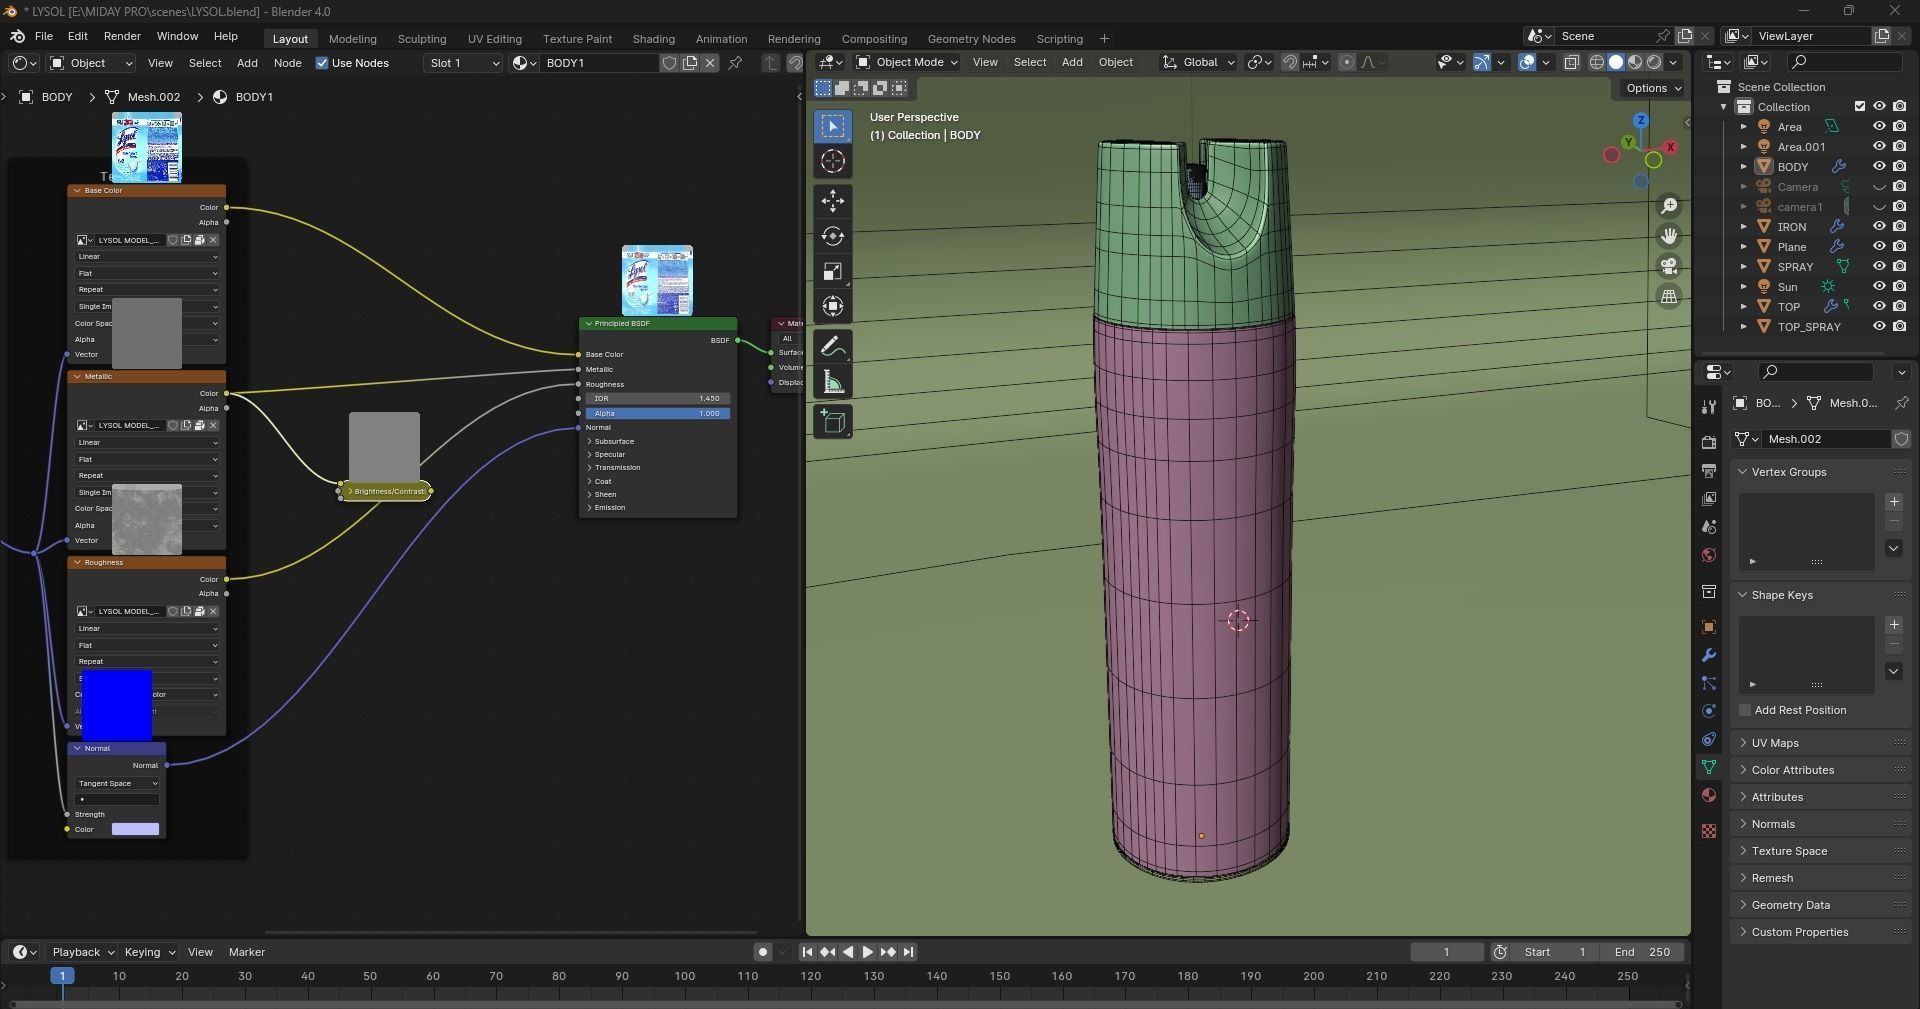The width and height of the screenshot is (1920, 1009).
Task: Add a new vertex group with plus
Action: [x=1894, y=502]
